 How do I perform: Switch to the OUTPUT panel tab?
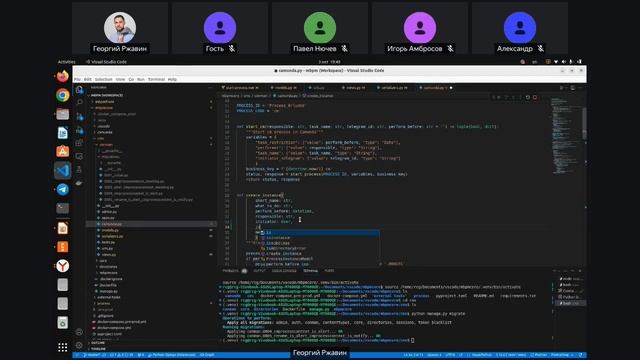(x=259, y=271)
